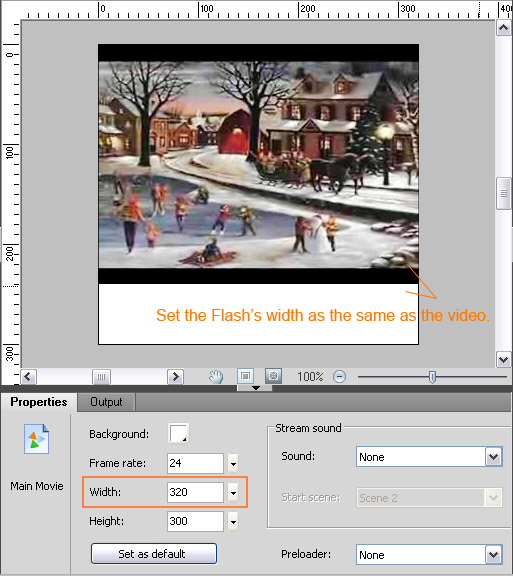Select the hand pan tool
Viewport: 513px width, 576px height.
point(216,377)
